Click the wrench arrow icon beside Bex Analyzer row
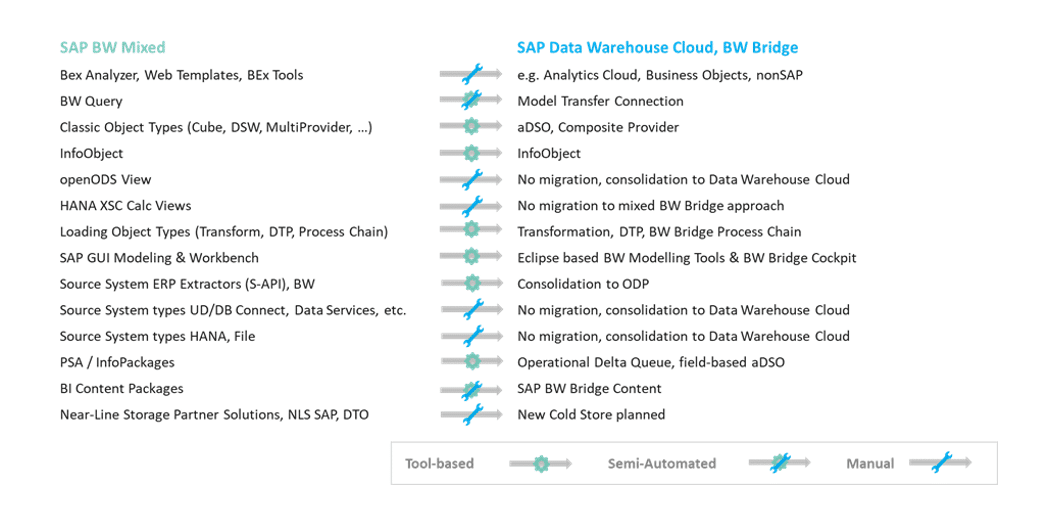Viewport: 1043px width, 517px height. click(x=471, y=74)
